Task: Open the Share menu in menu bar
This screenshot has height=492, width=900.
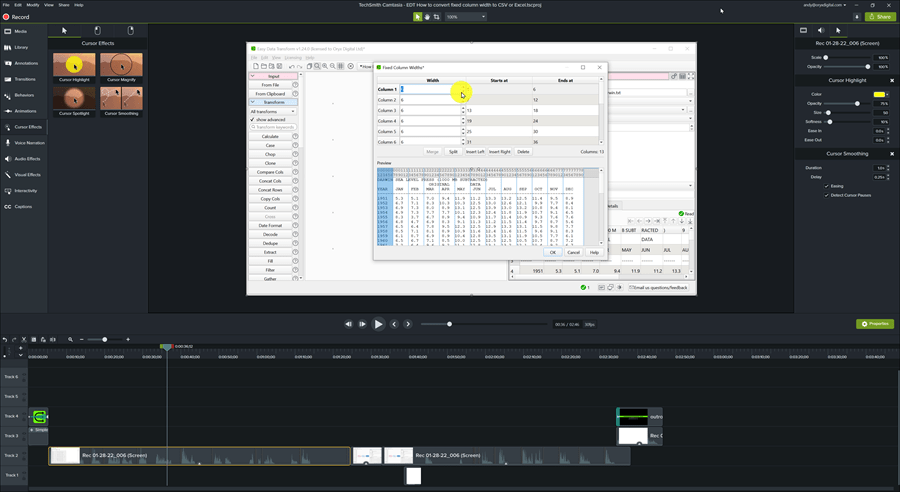Action: click(63, 4)
